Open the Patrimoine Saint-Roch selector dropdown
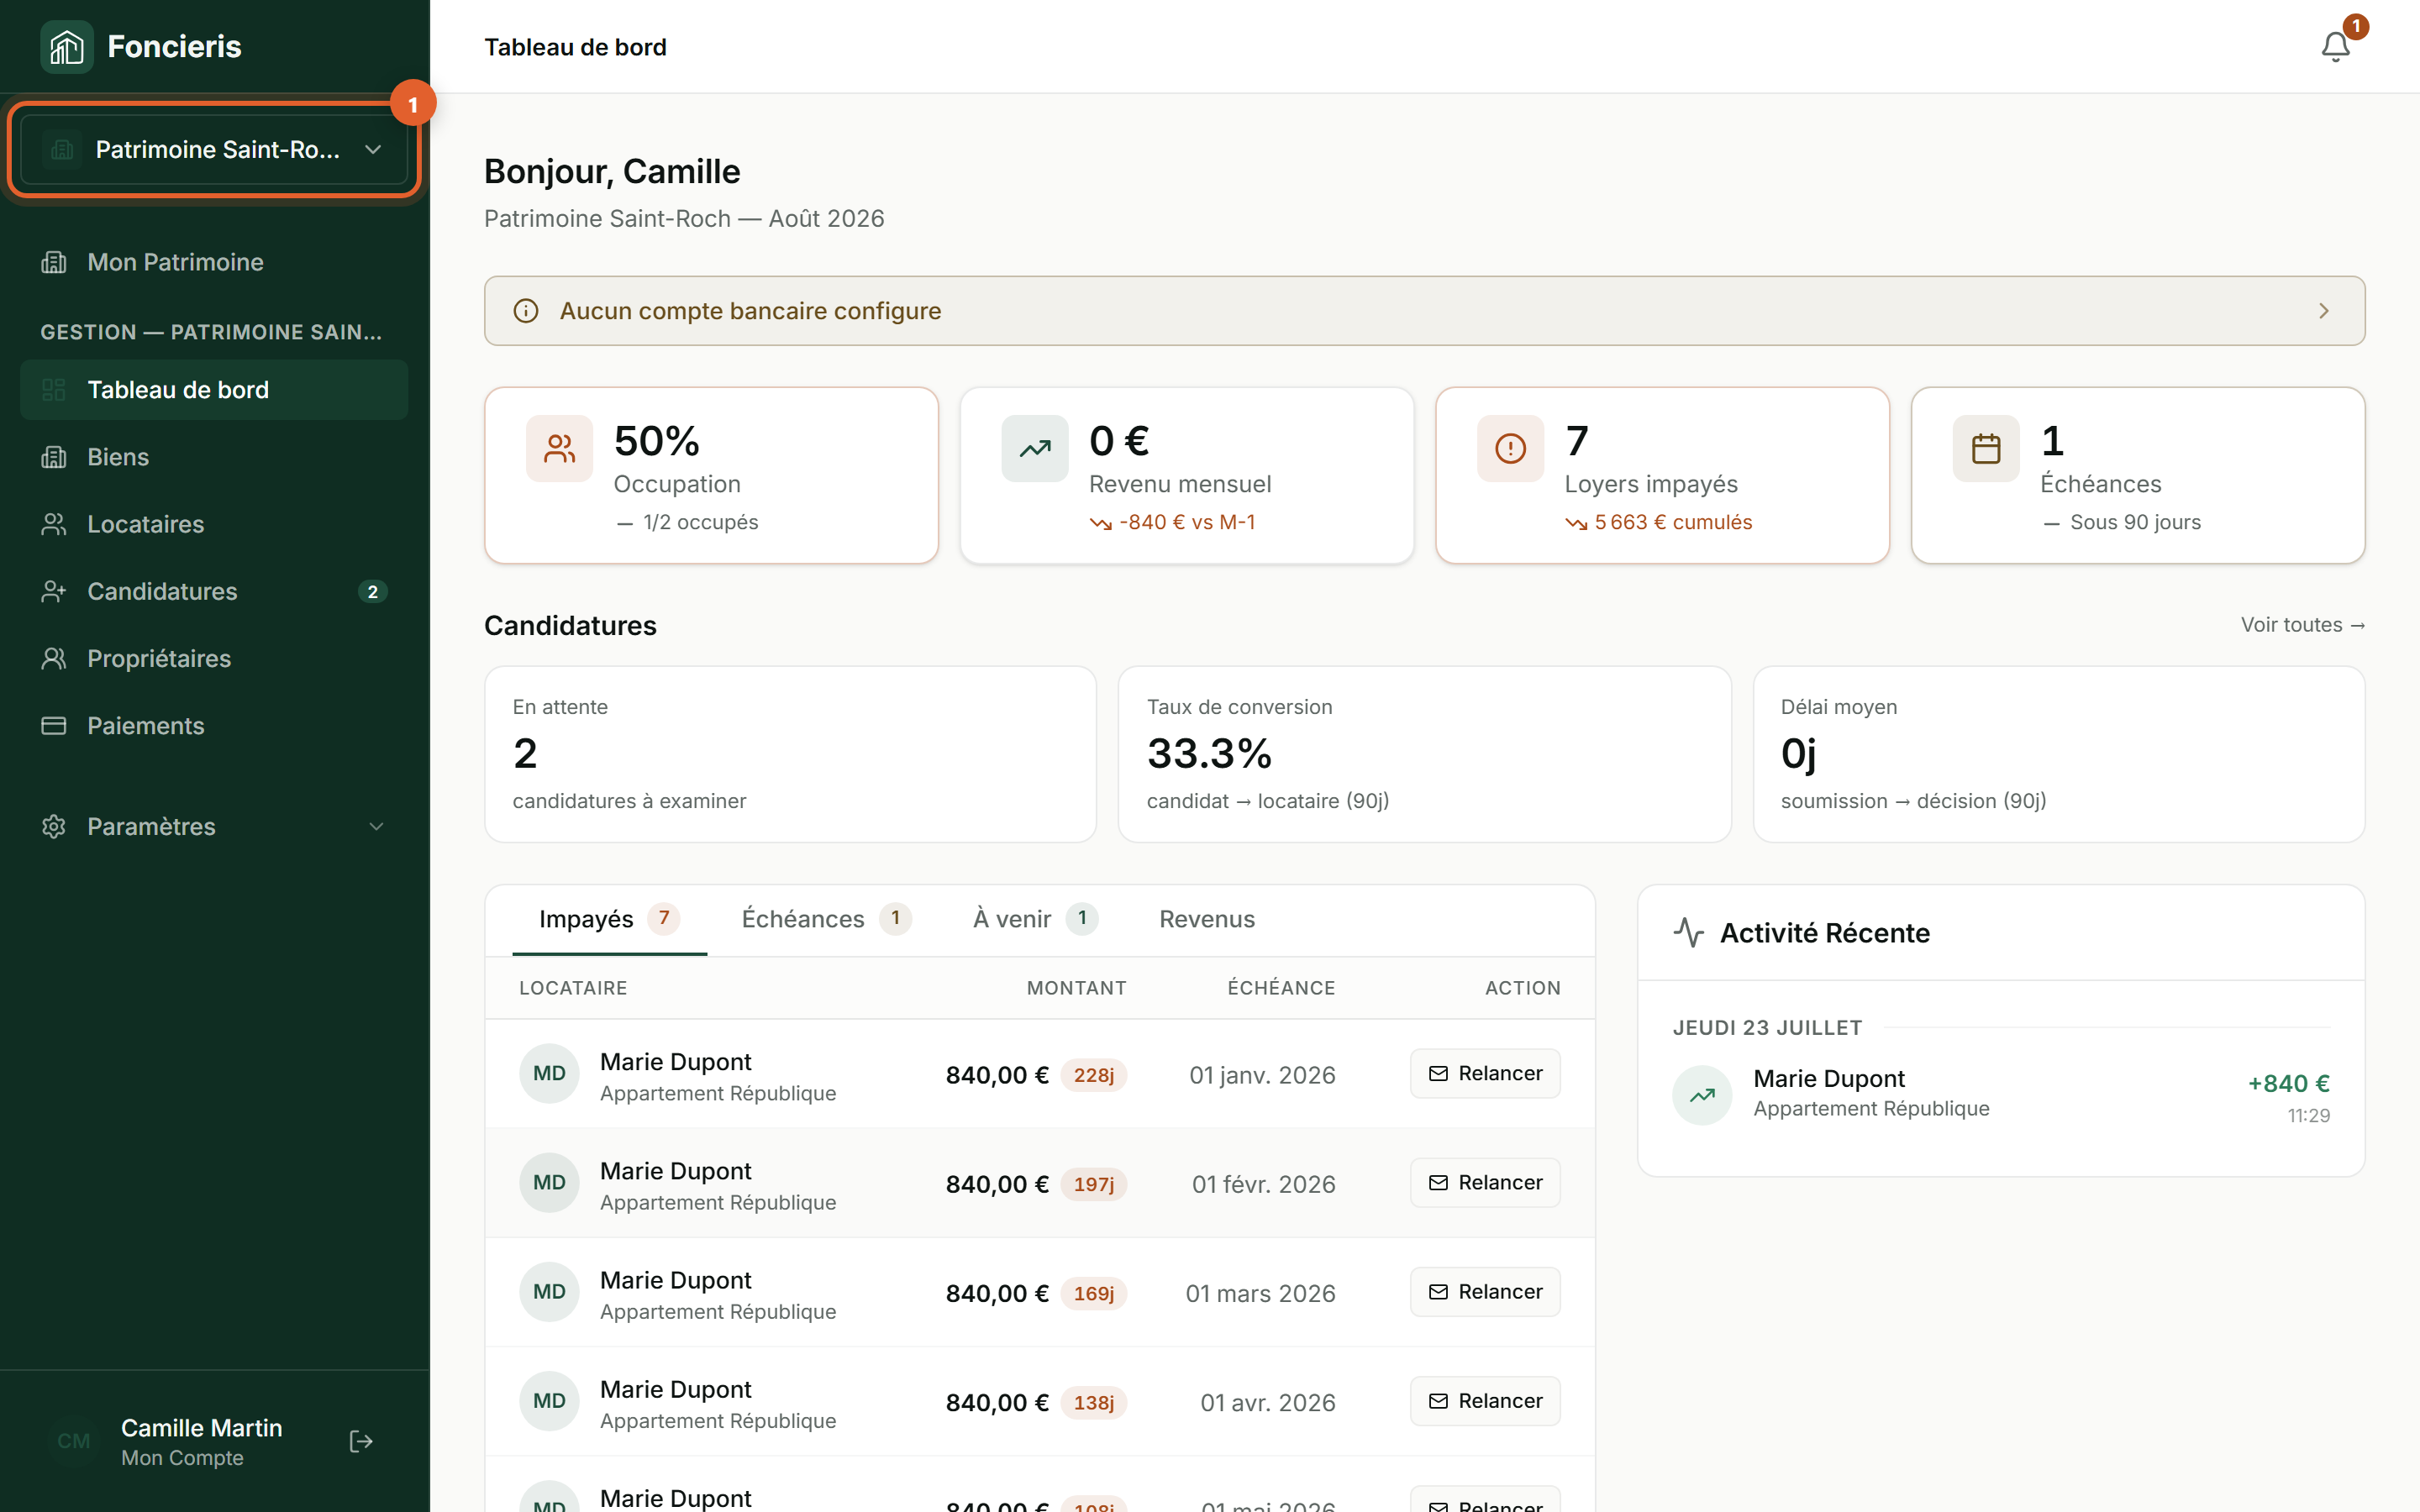The height and width of the screenshot is (1512, 2420). pyautogui.click(x=214, y=150)
